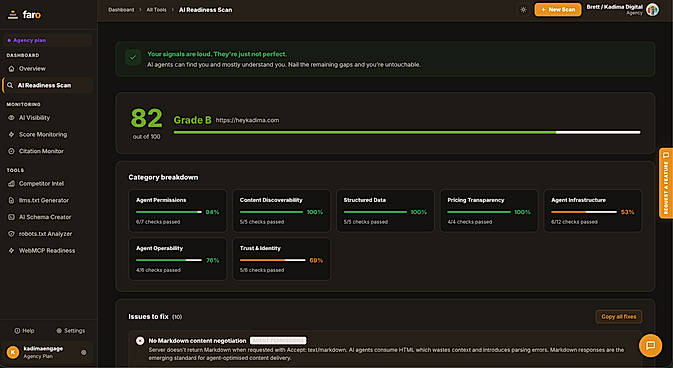Click the robots.txt Analyzer shield icon
673x368 pixels.
pyautogui.click(x=12, y=234)
